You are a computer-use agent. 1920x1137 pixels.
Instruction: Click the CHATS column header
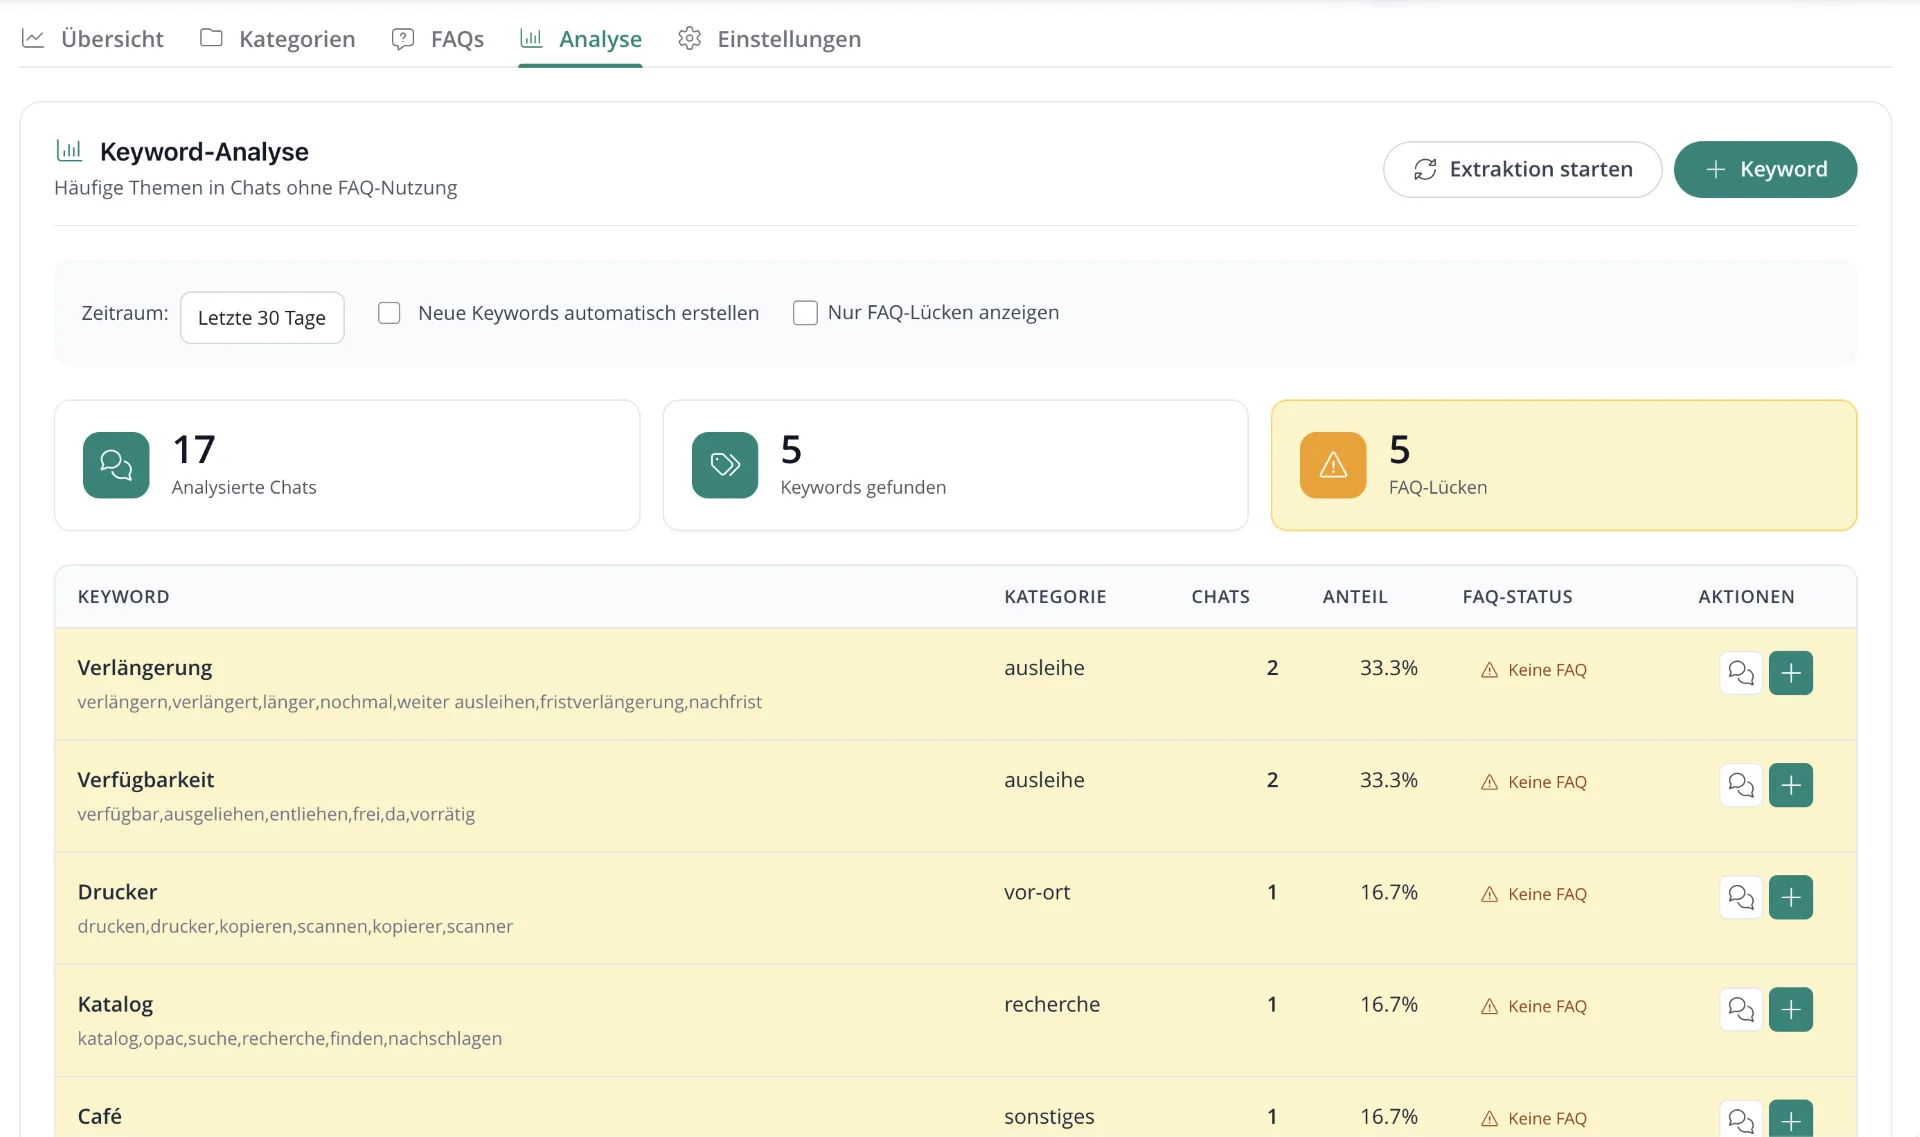pyautogui.click(x=1220, y=597)
